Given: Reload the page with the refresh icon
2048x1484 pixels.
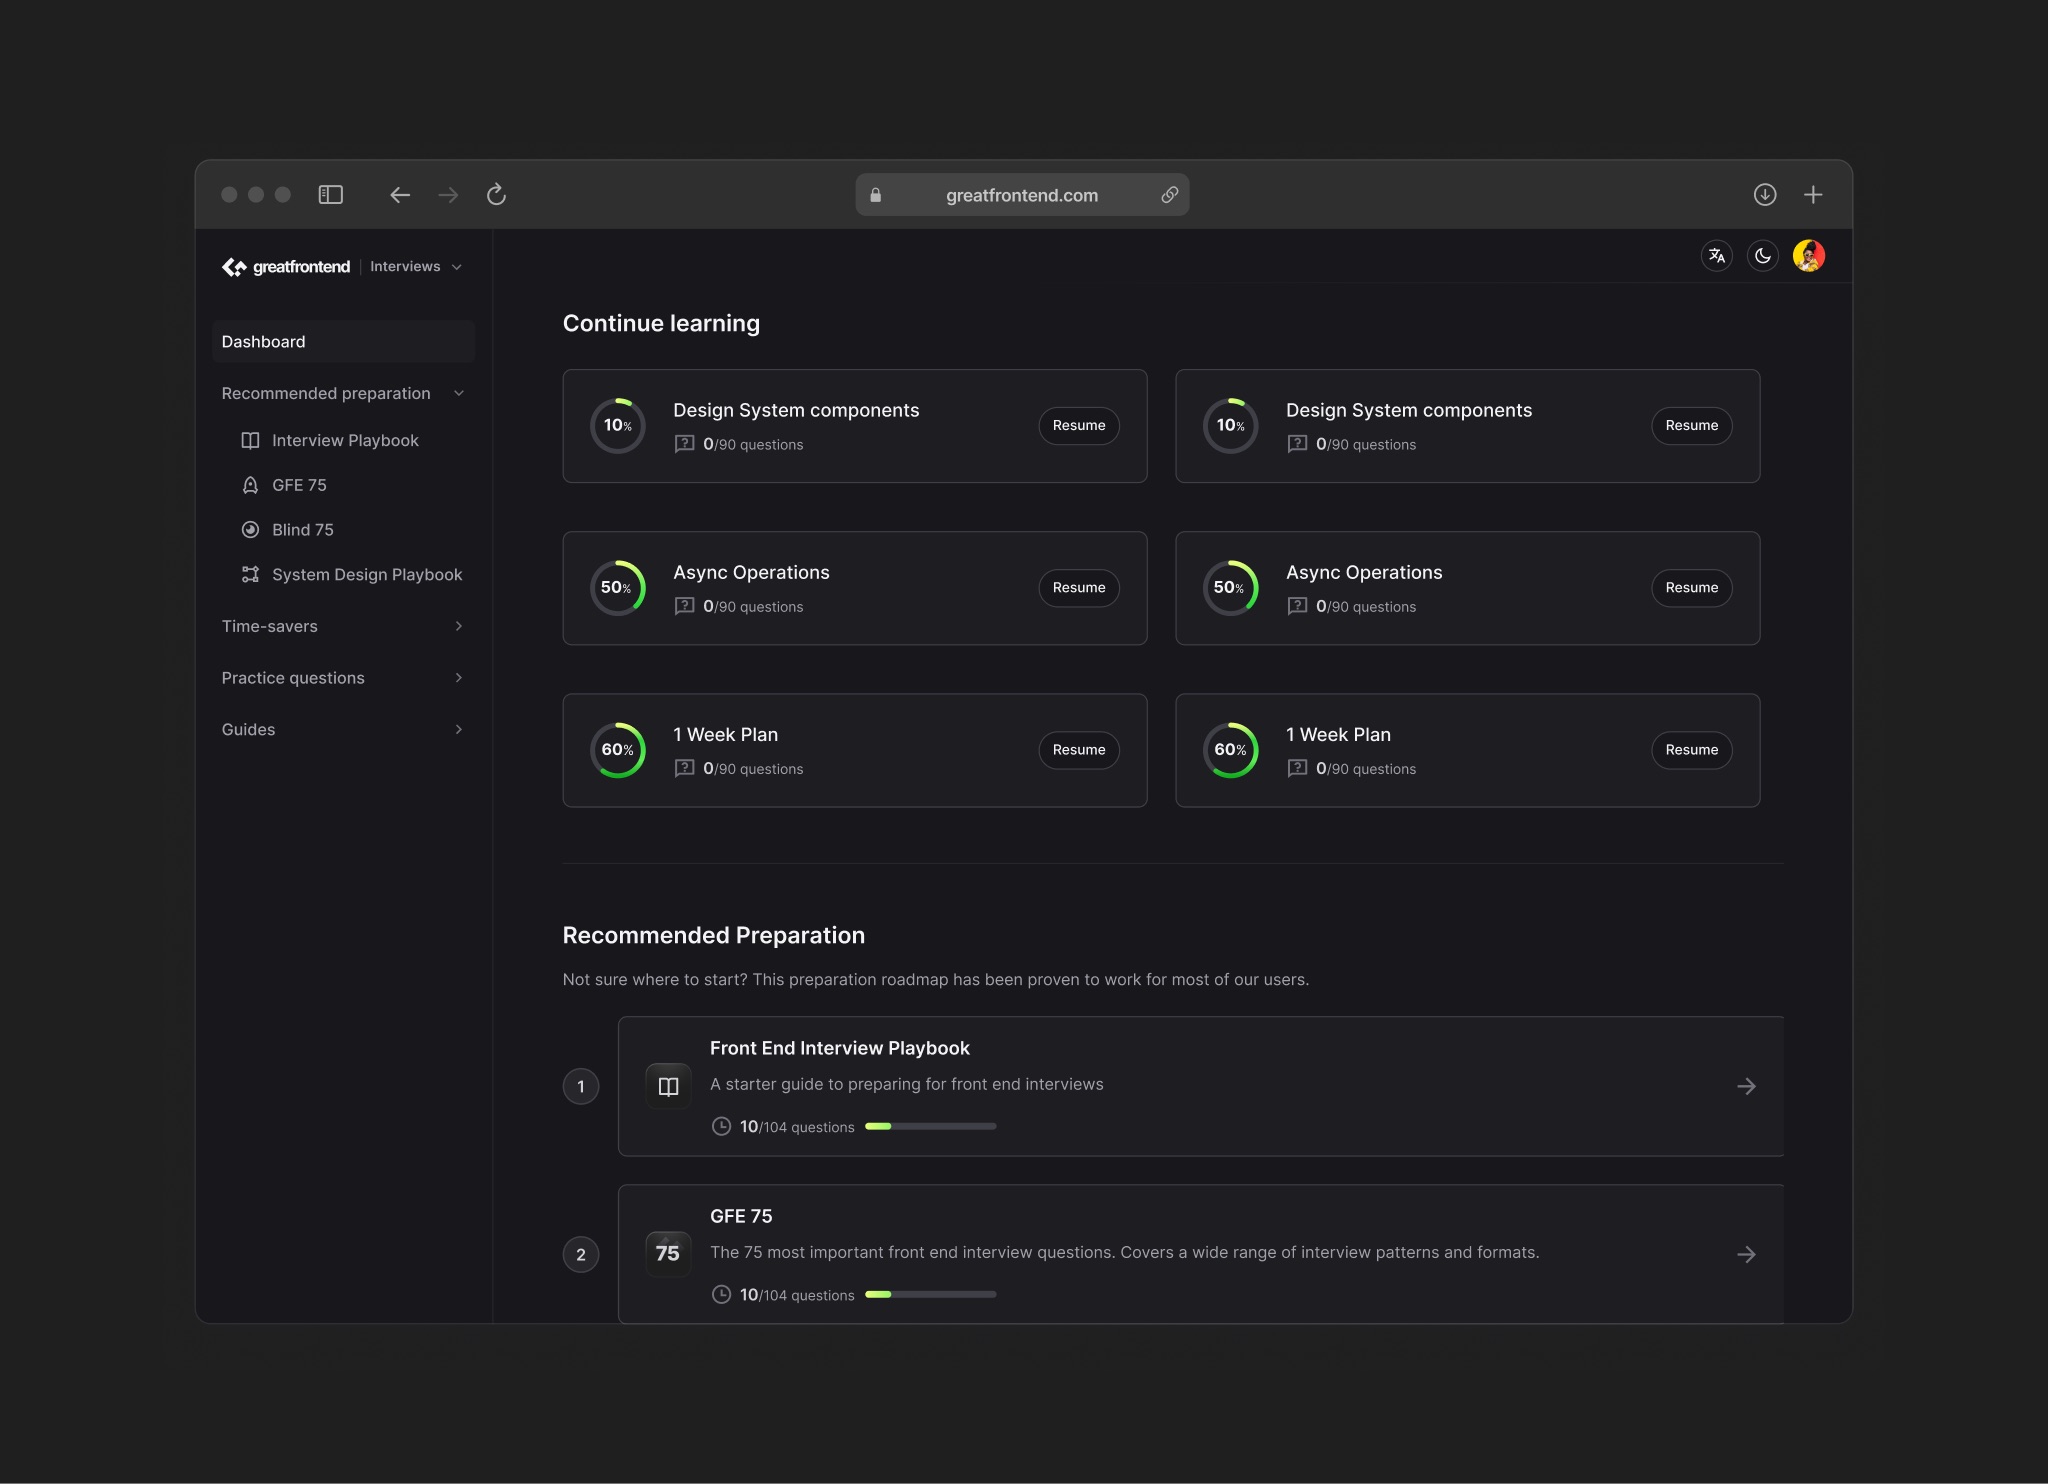Looking at the screenshot, I should pos(496,195).
